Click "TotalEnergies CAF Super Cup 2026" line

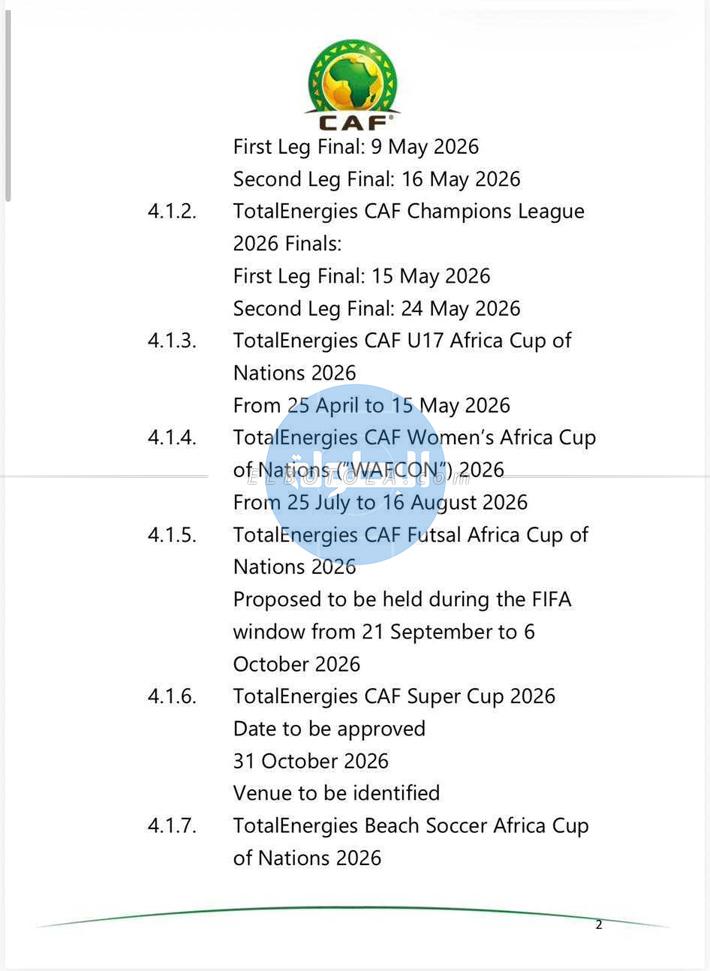[x=393, y=697]
